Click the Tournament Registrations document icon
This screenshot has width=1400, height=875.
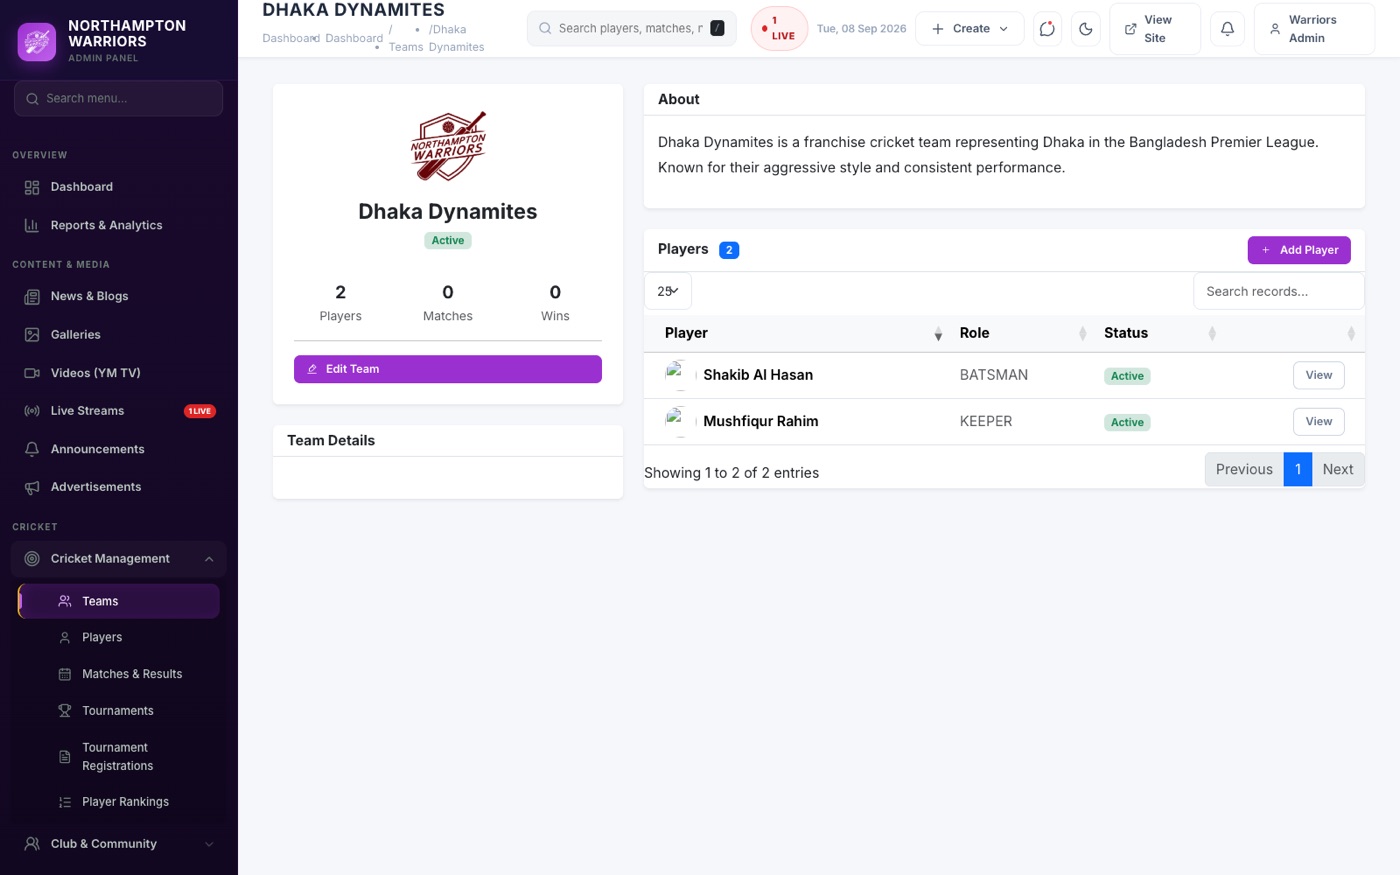pyautogui.click(x=65, y=757)
